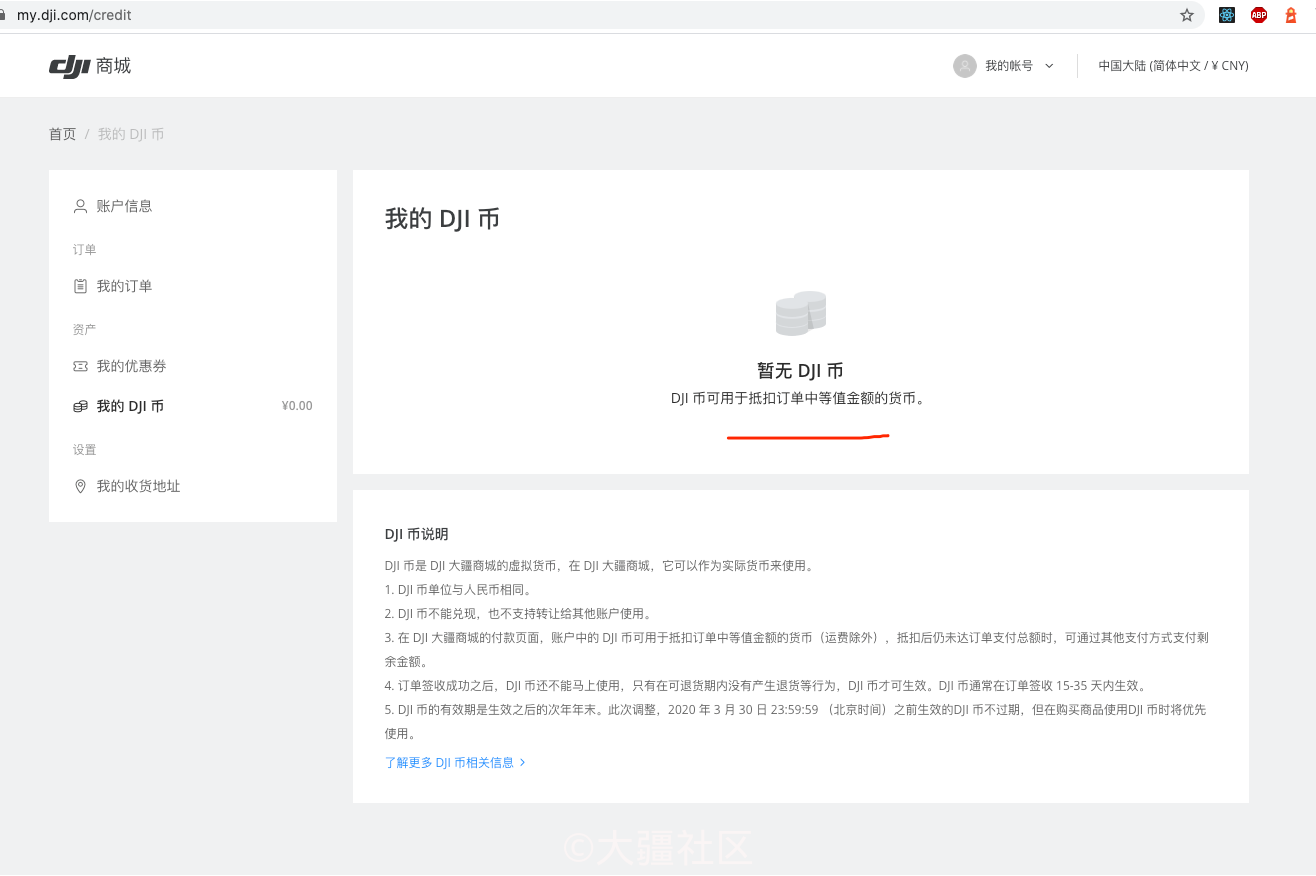The width and height of the screenshot is (1316, 876).
Task: Open the ABP ad blocker extension
Action: tap(1259, 15)
